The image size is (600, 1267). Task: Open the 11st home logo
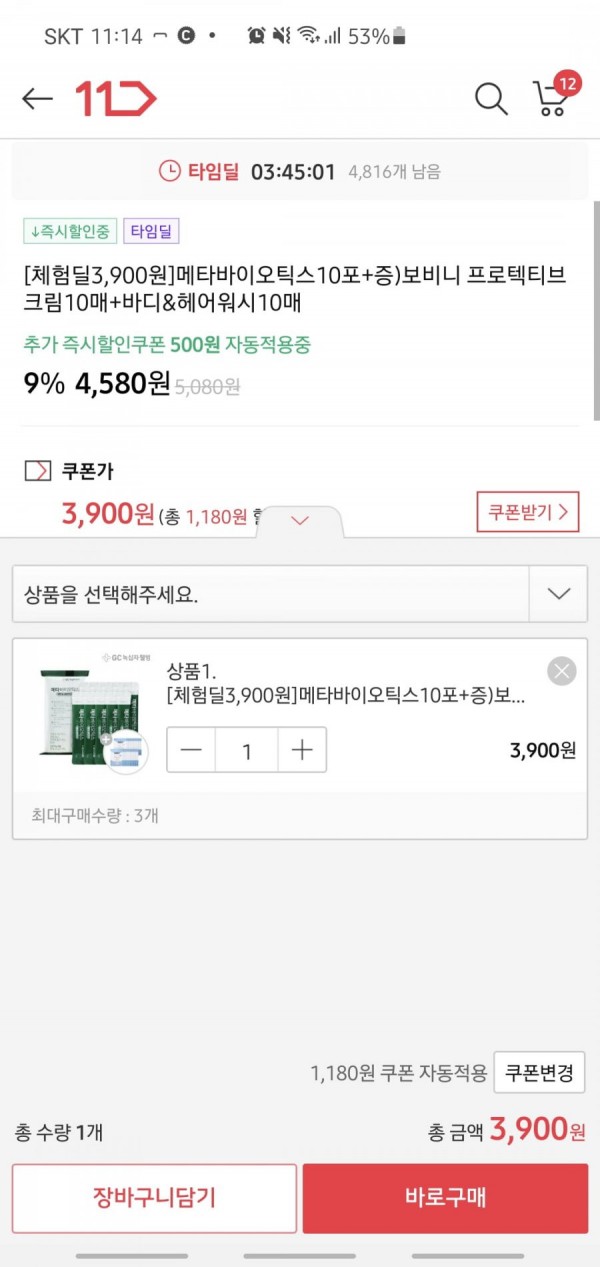tap(116, 98)
